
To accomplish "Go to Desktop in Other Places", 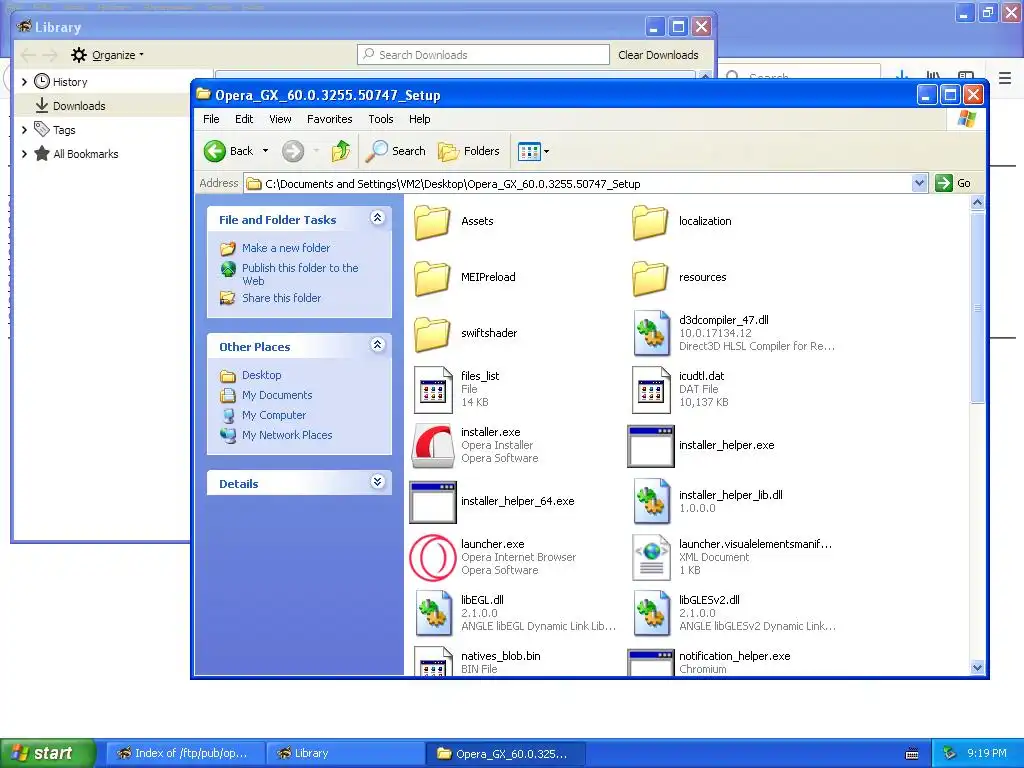I will click(x=261, y=375).
